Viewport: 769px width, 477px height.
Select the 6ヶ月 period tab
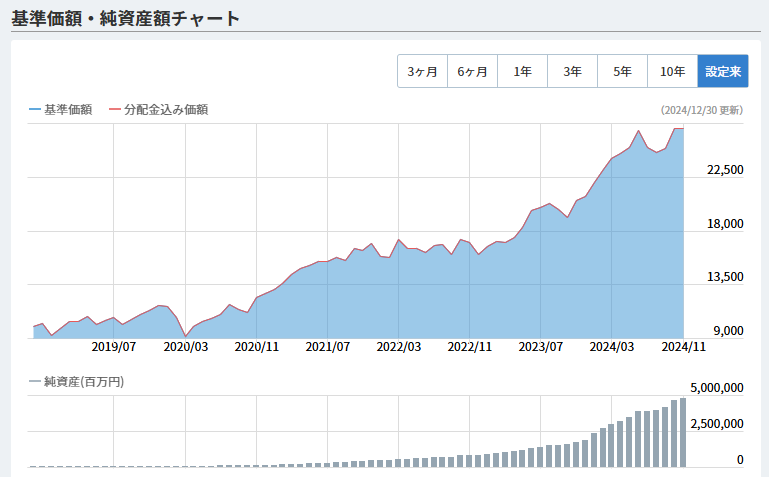pos(472,72)
